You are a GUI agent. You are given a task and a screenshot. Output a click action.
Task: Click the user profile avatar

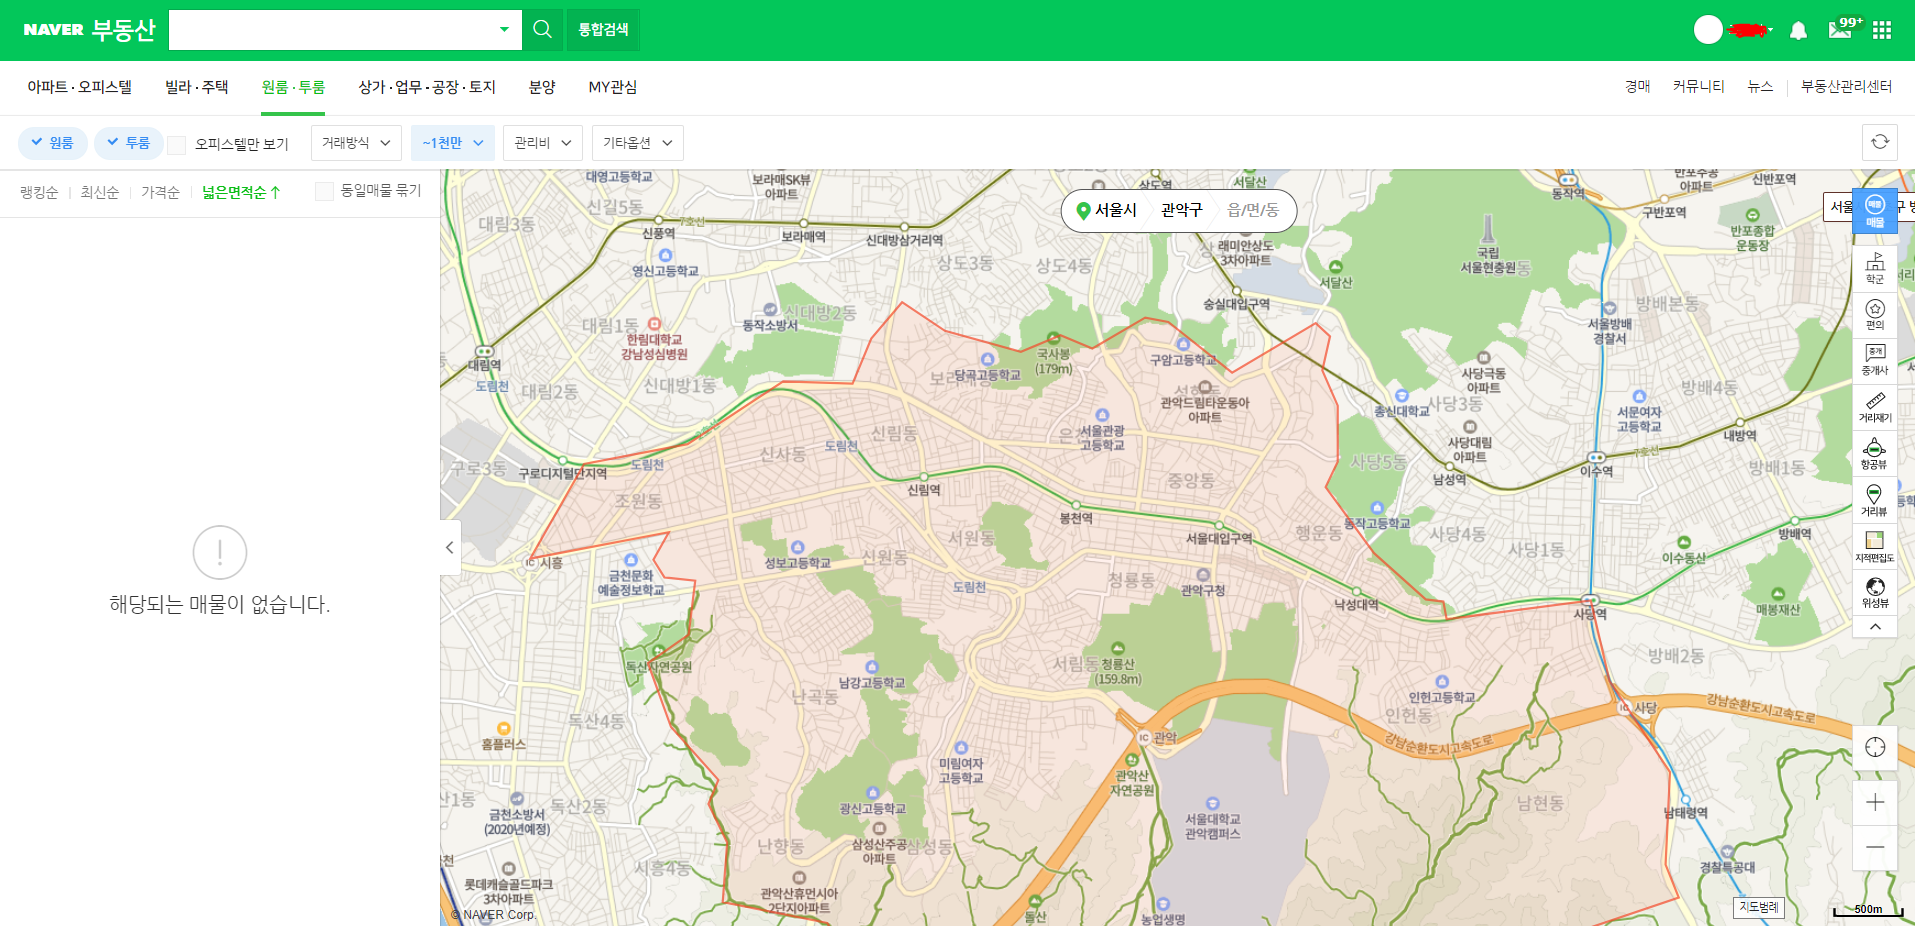click(1708, 30)
